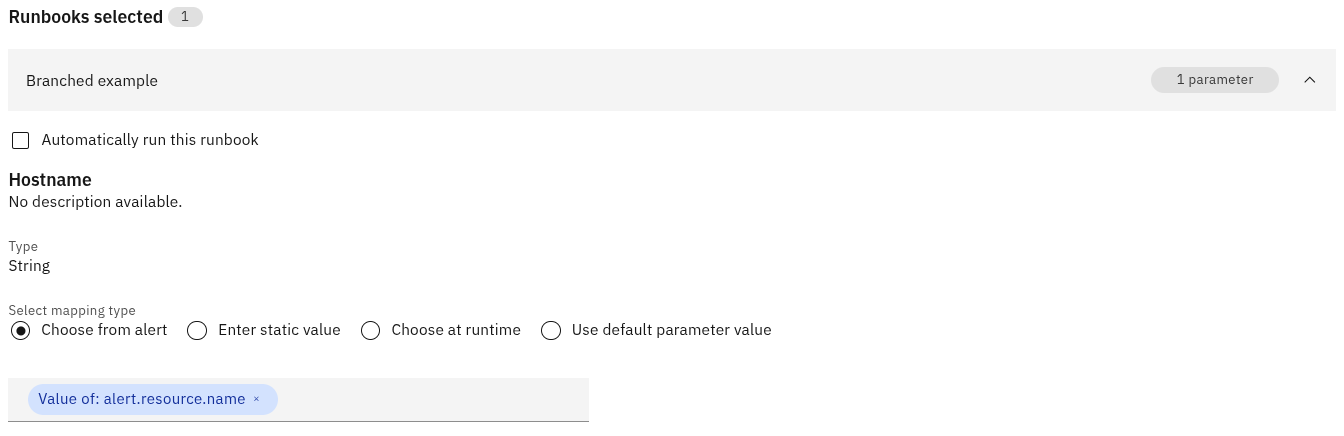Click the String type value
This screenshot has height=436, width=1344.
coord(29,266)
